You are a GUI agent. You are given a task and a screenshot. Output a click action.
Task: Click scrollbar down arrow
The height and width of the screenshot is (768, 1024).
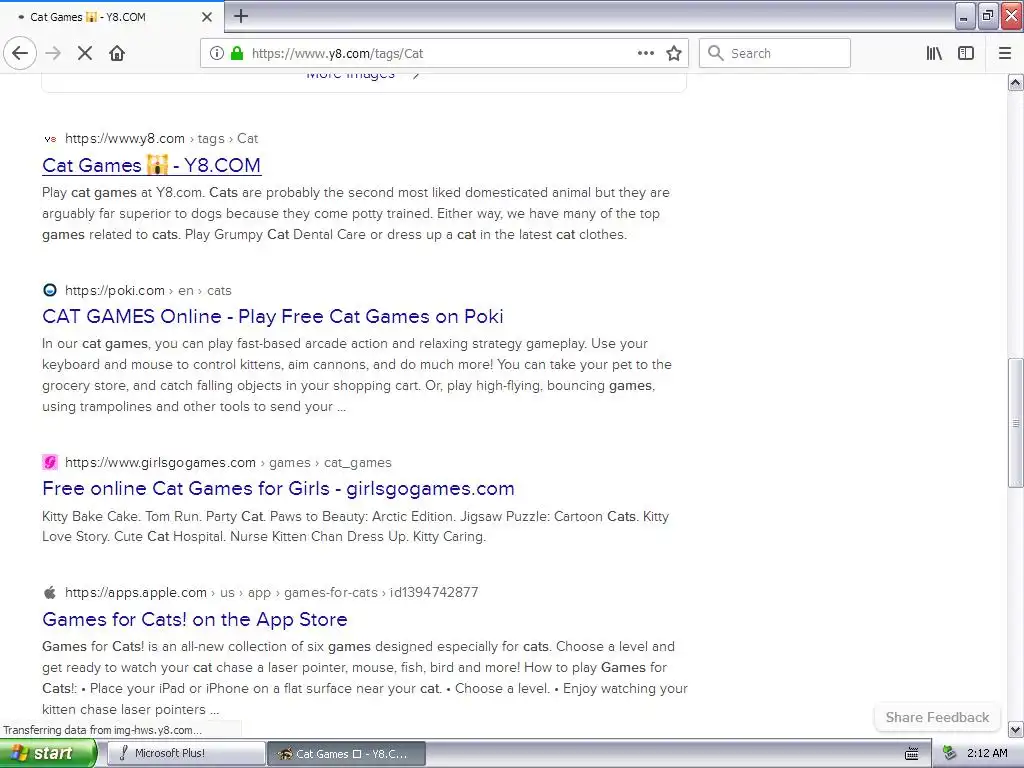1016,729
